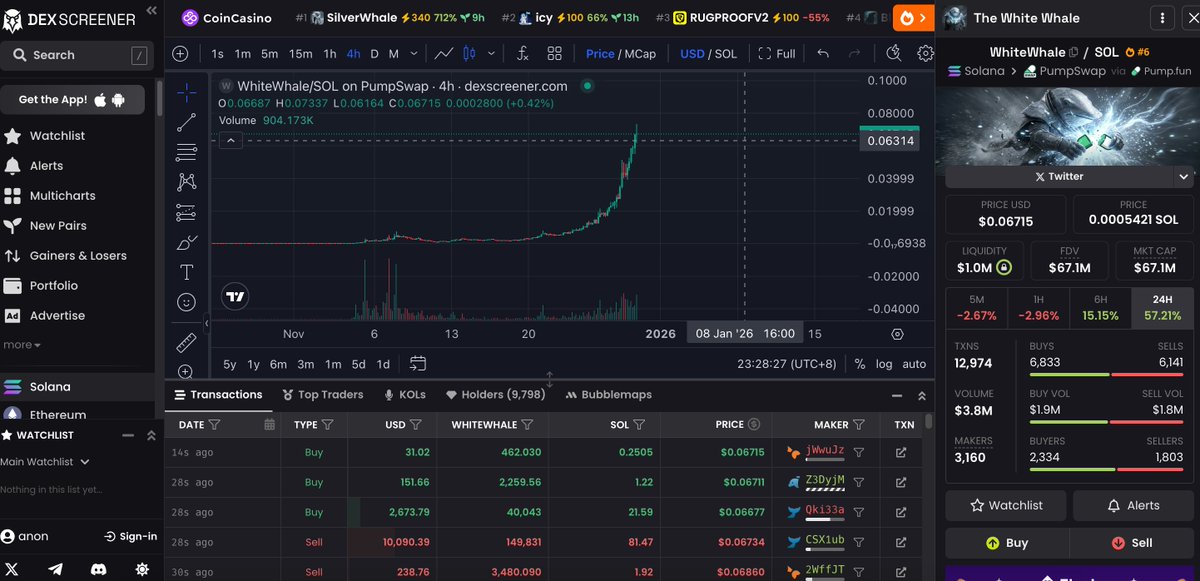Select the crosshair cursor tool

[x=186, y=93]
